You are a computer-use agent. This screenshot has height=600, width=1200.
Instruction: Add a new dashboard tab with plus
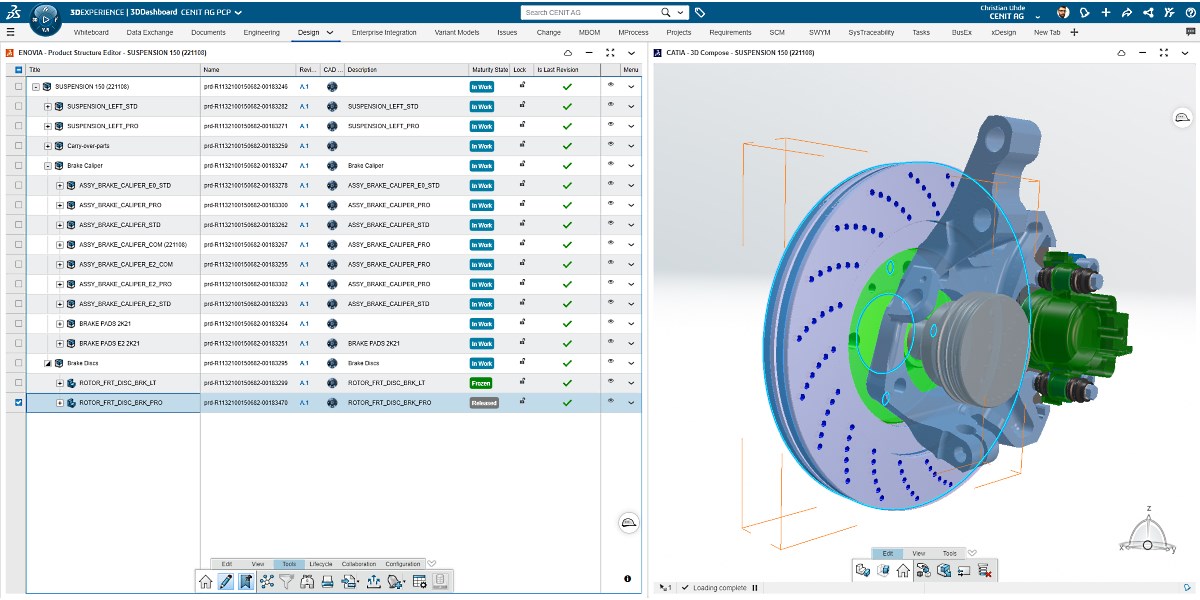[x=1074, y=32]
